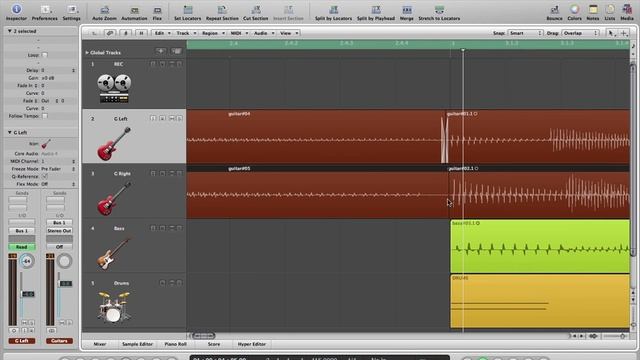The width and height of the screenshot is (640, 360).
Task: Open Preferences from the toolbar
Action: [45, 9]
